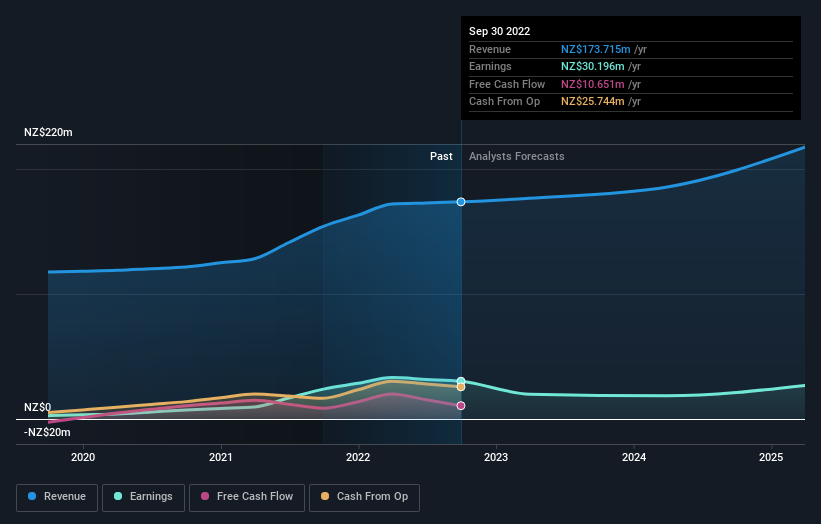Click the Revenue row label in tooltip

click(x=490, y=49)
